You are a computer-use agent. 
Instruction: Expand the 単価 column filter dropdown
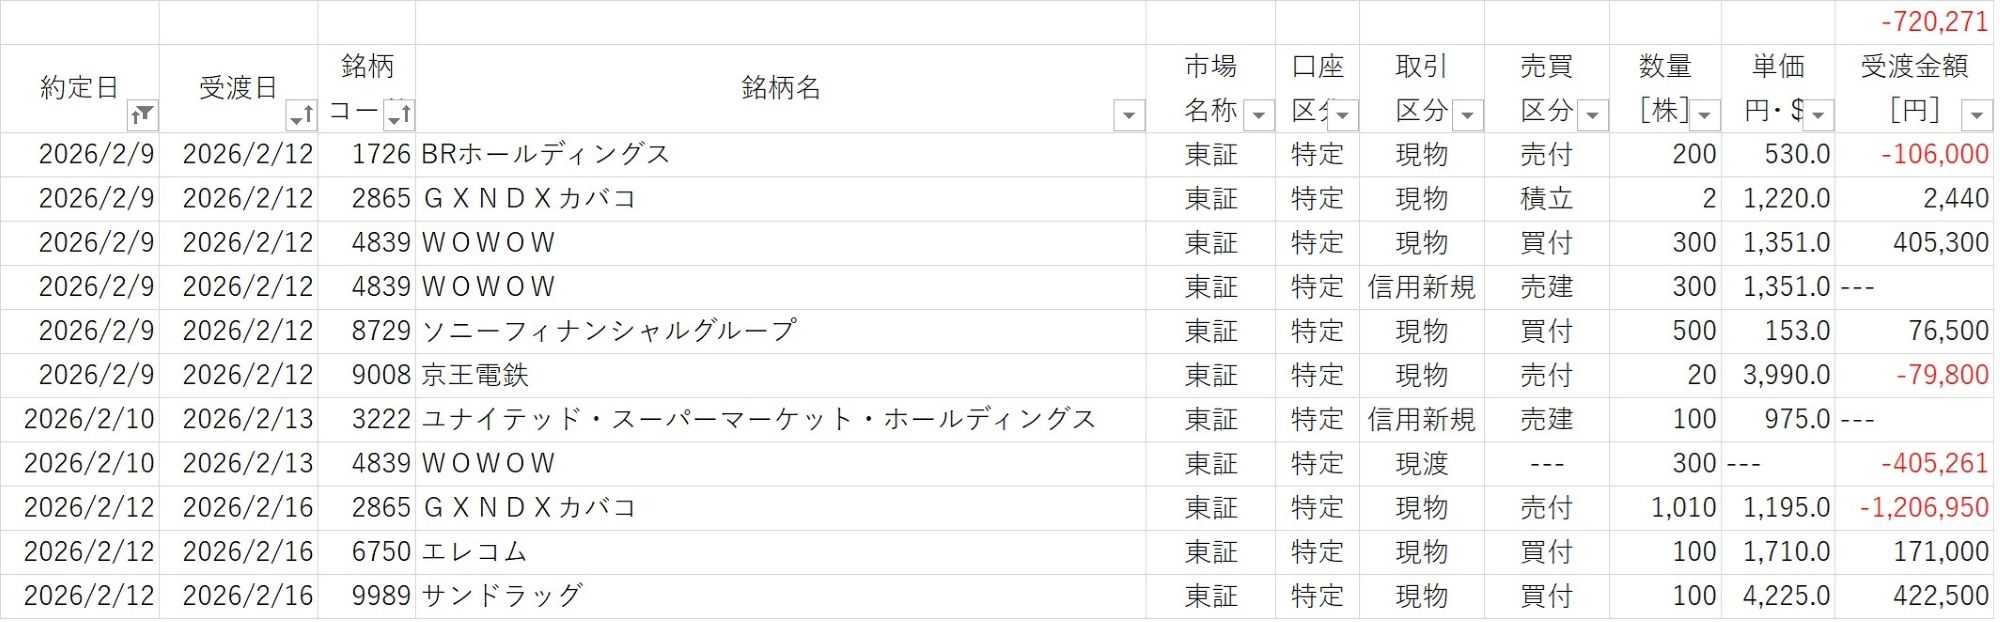tap(1818, 116)
